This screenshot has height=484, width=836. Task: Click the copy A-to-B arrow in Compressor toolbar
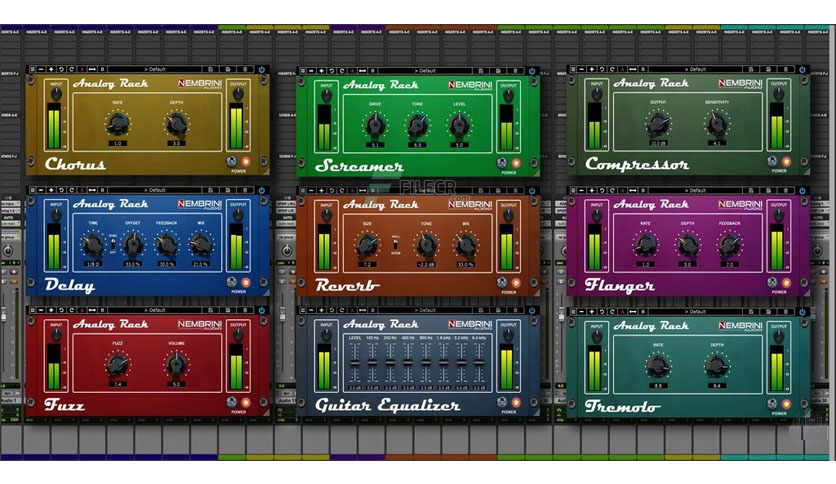(x=633, y=69)
